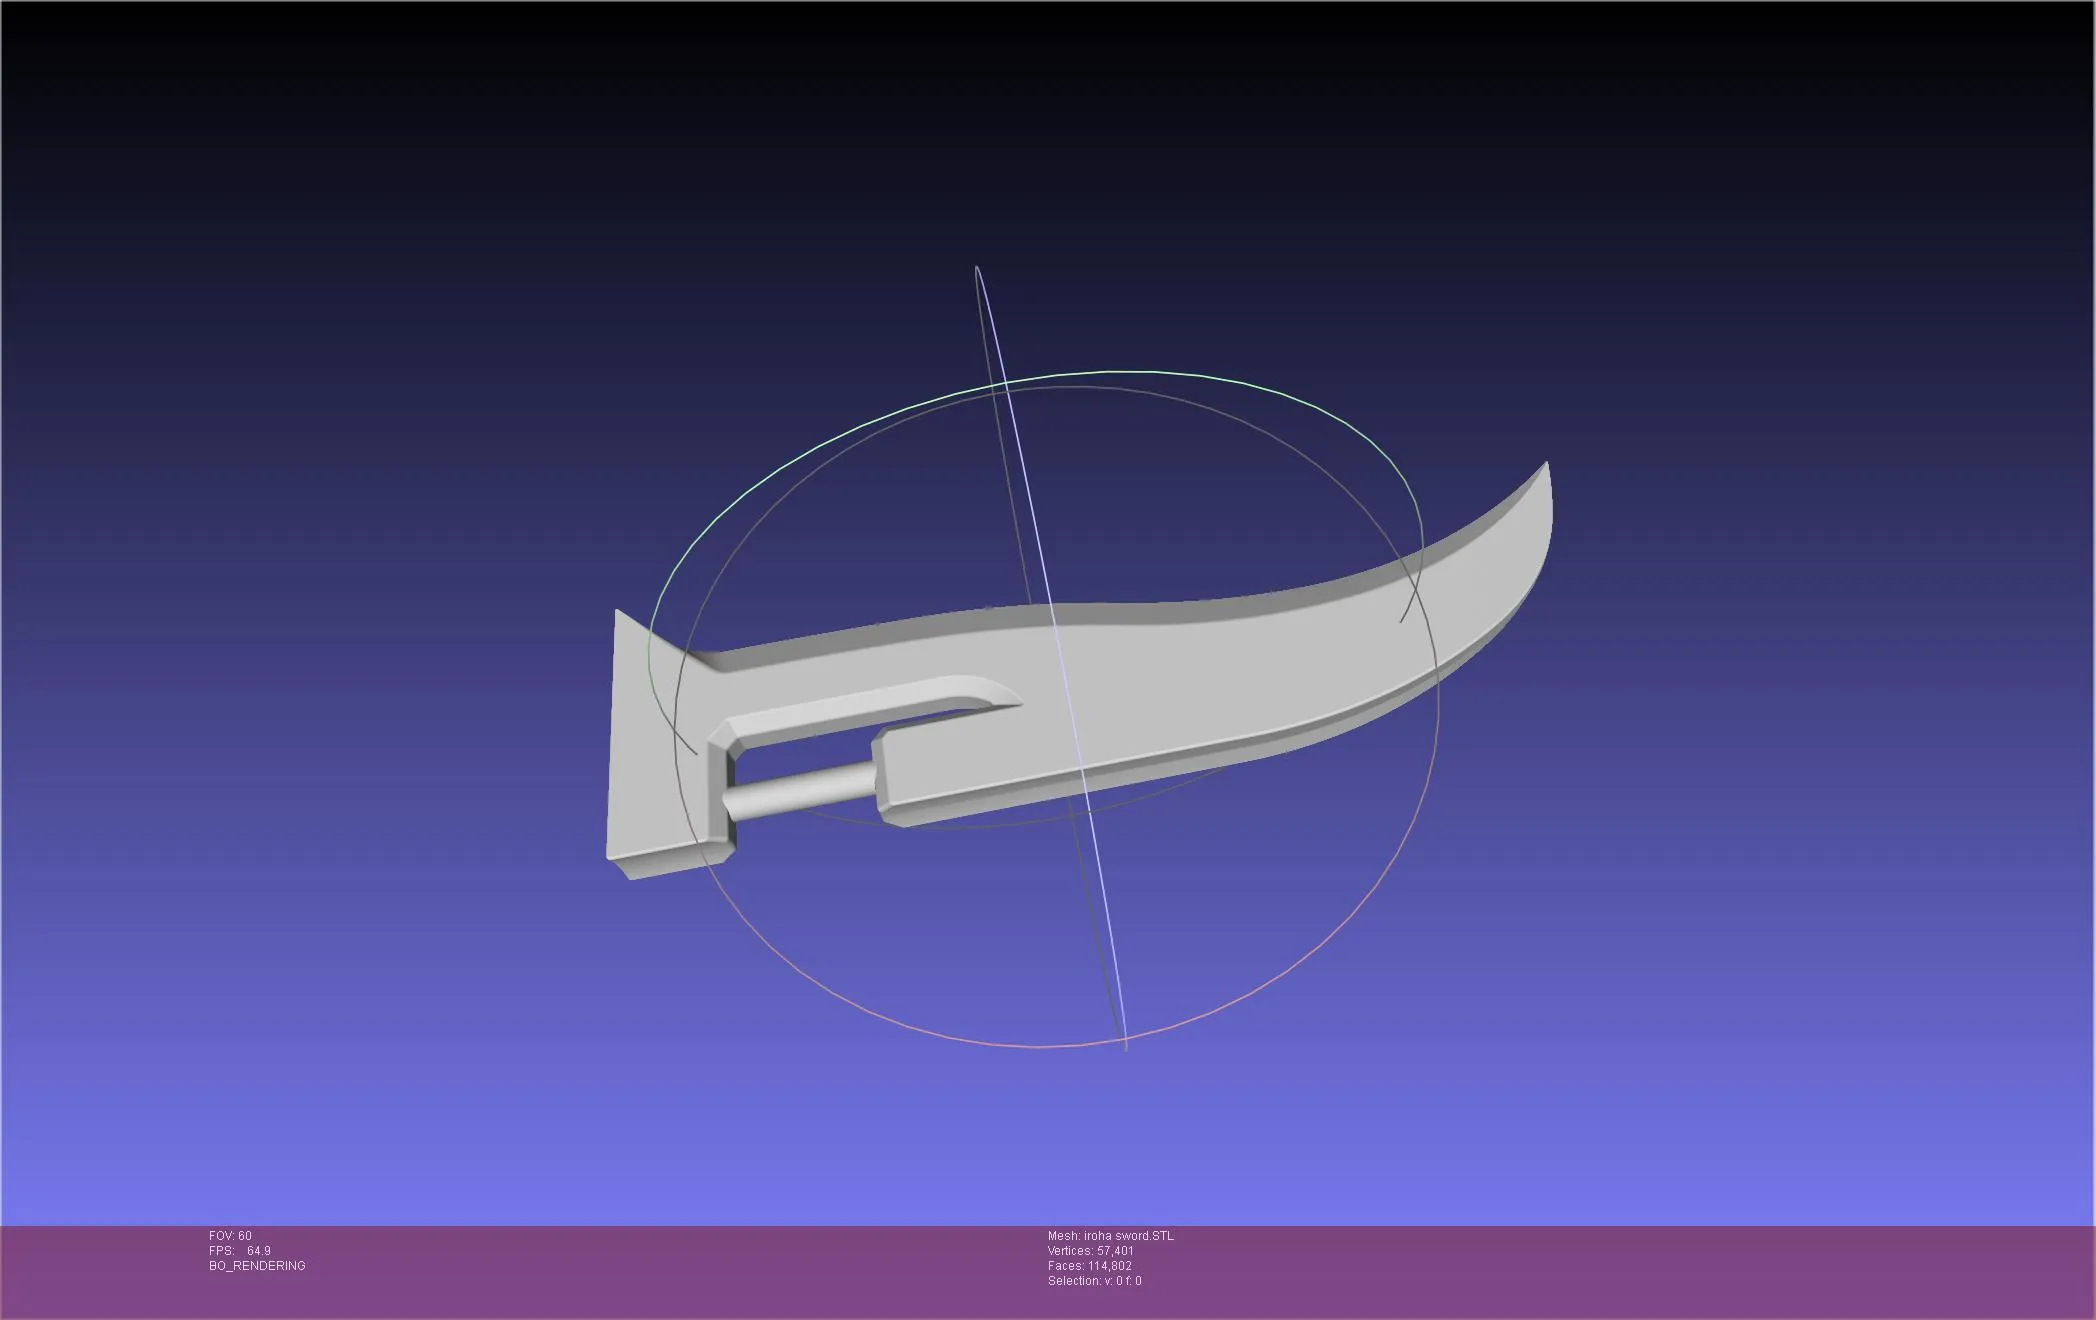Screen dimensions: 2096x1320
Task: Click the BO_RENDERING status label
Action: [x=257, y=1266]
